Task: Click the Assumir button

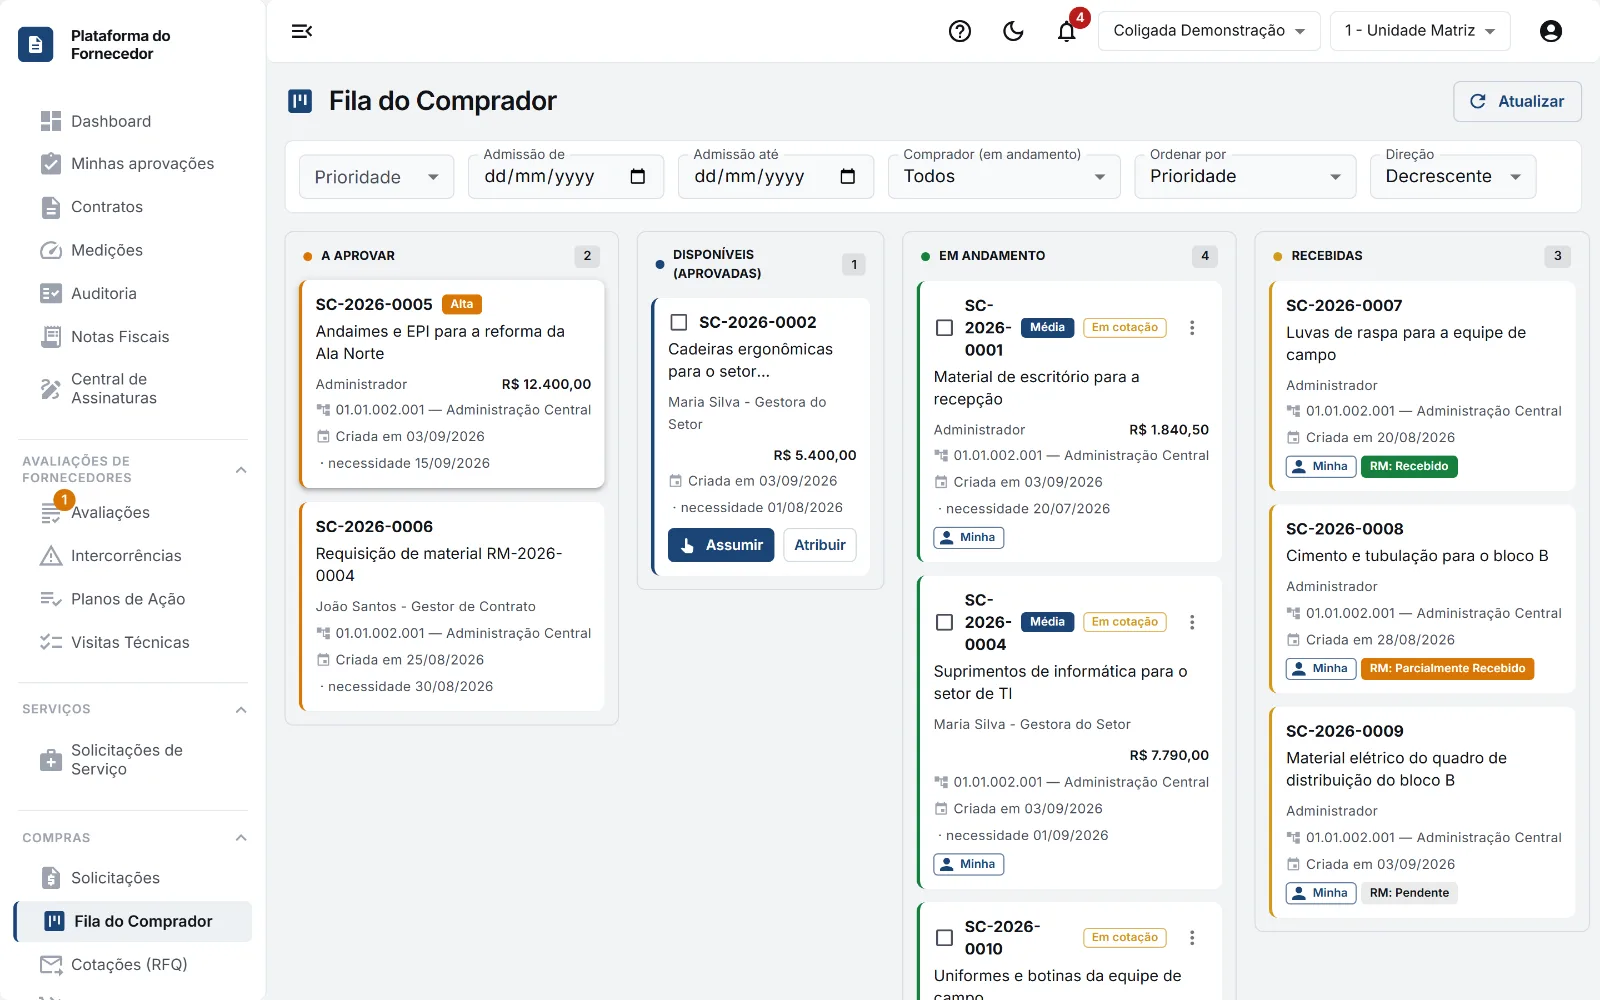Action: tap(721, 545)
